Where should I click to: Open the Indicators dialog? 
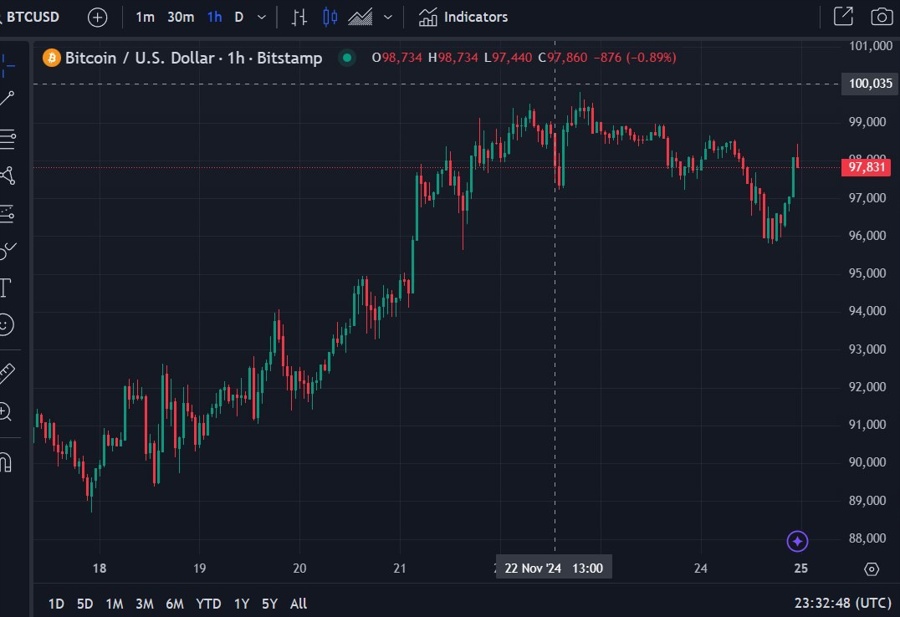463,17
